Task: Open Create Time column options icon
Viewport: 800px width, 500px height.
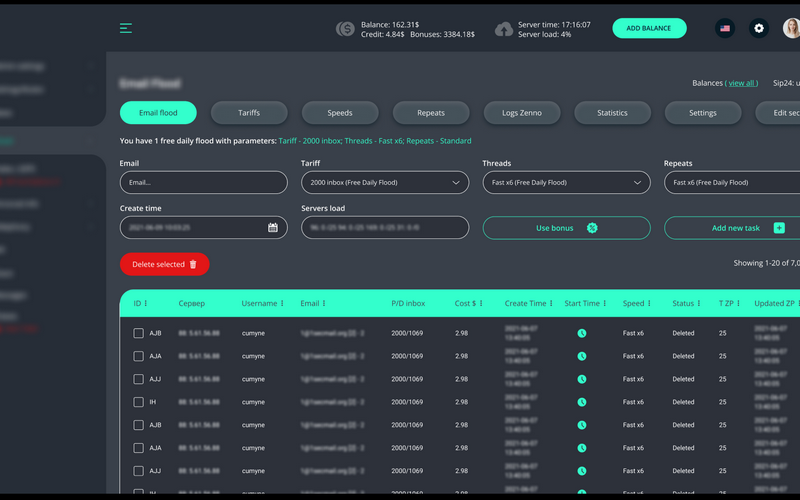Action: [551, 303]
